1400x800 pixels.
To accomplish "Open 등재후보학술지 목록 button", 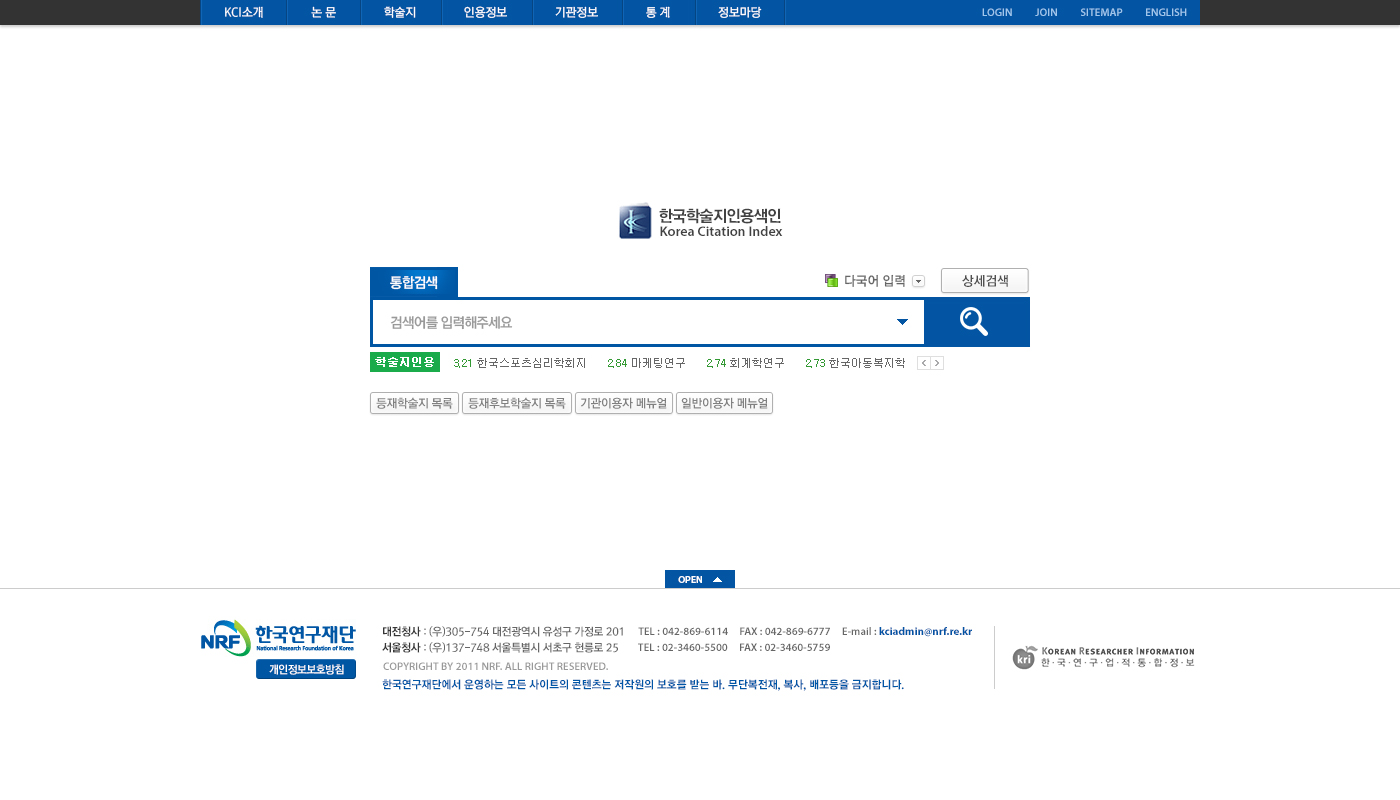I will (517, 403).
